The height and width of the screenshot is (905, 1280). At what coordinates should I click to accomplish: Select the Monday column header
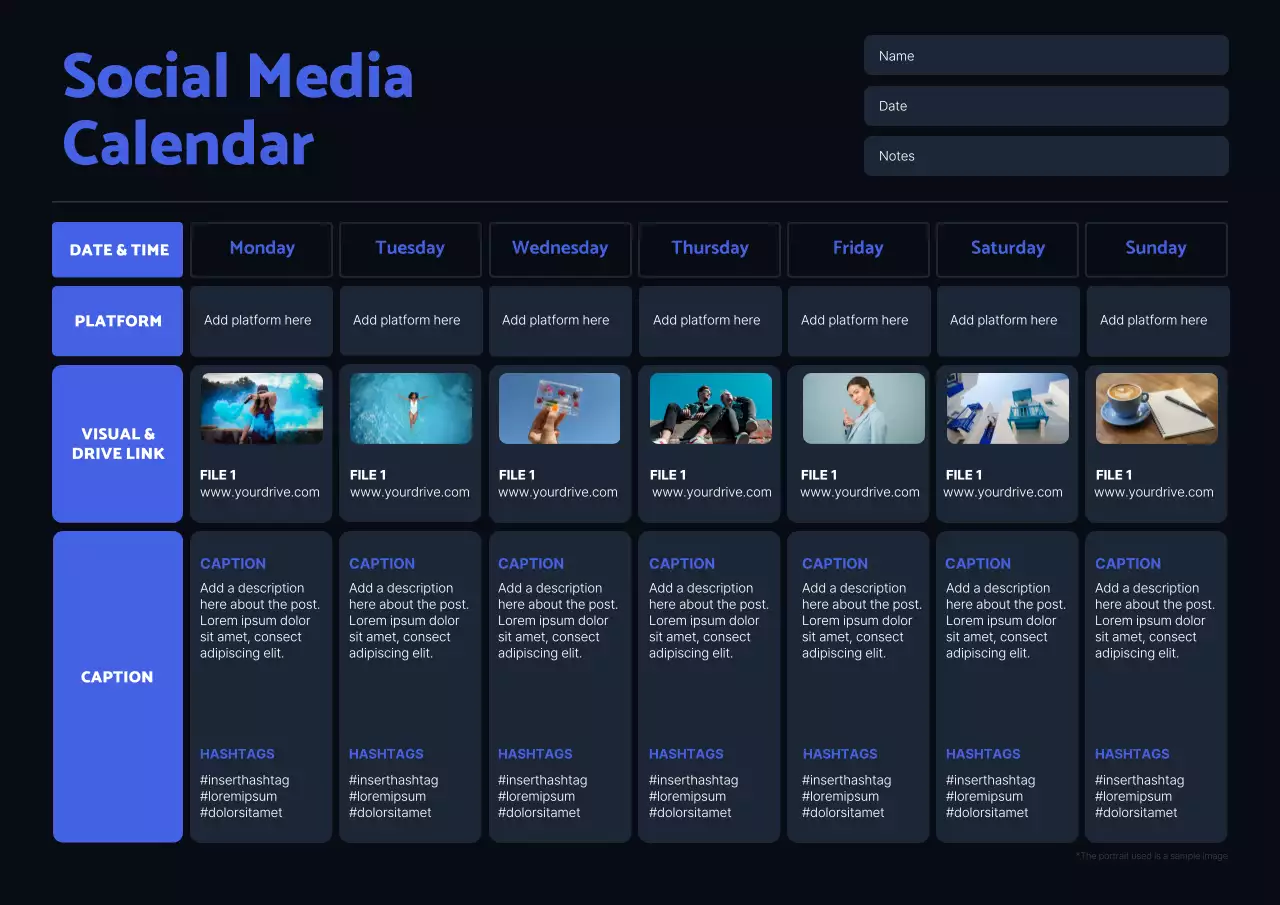(x=261, y=248)
